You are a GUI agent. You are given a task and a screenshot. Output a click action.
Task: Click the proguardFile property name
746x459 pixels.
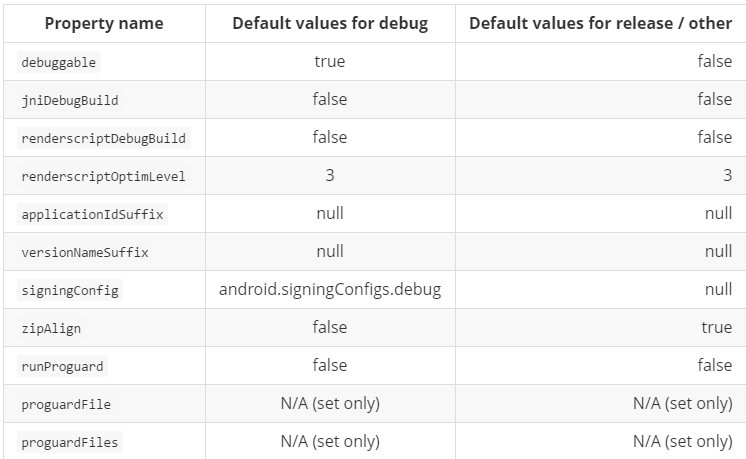(x=66, y=404)
